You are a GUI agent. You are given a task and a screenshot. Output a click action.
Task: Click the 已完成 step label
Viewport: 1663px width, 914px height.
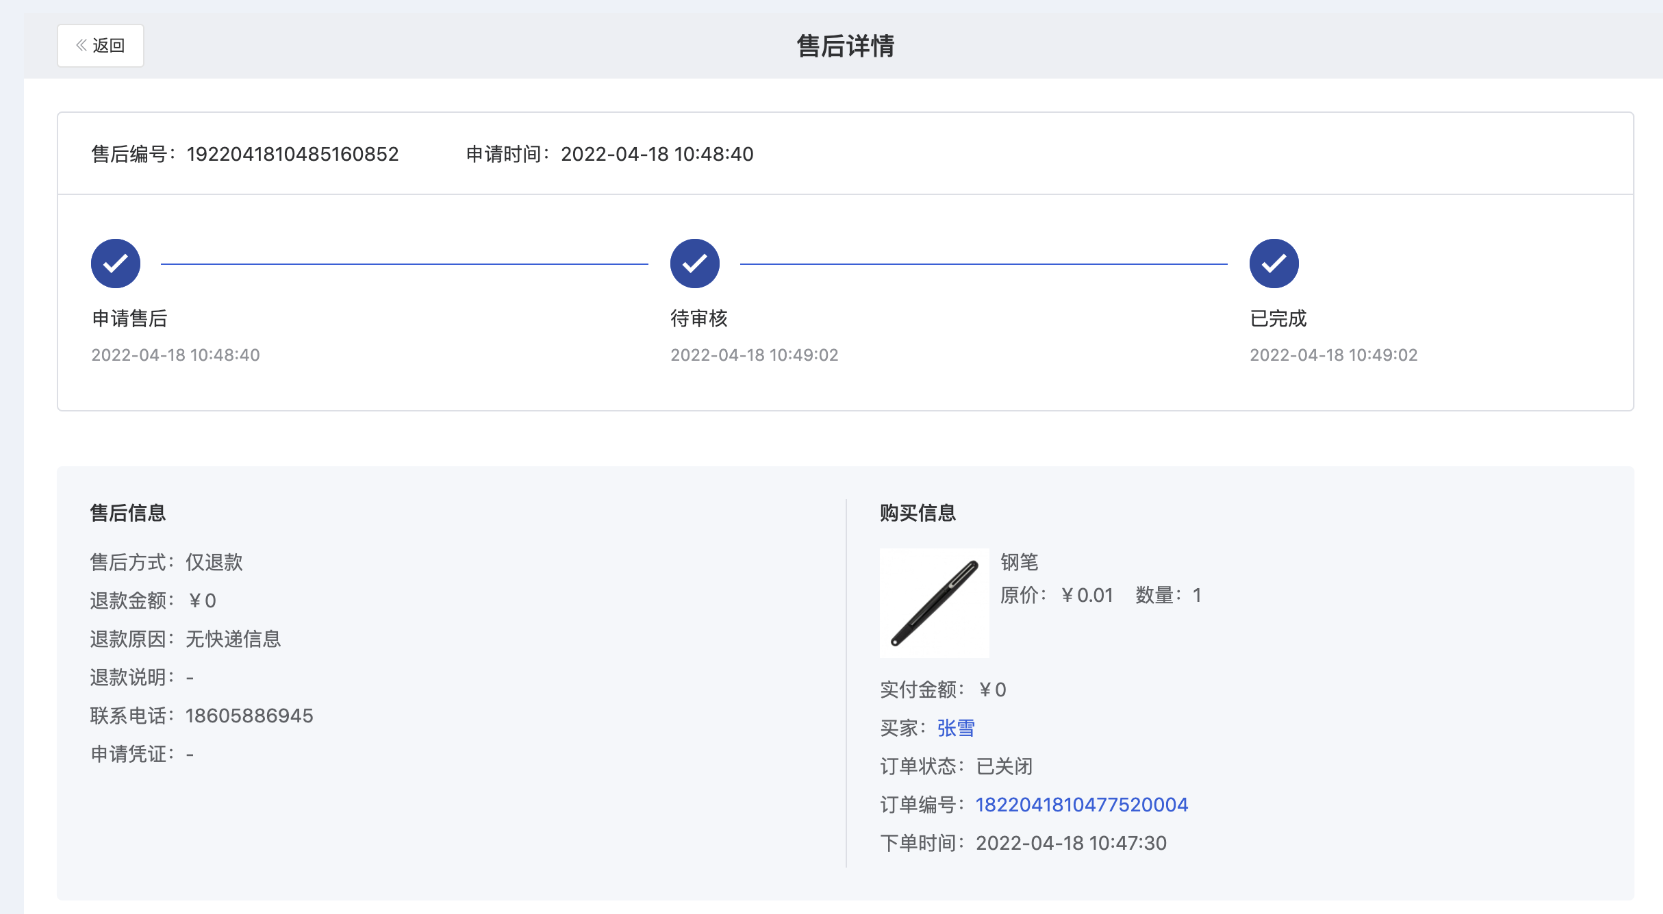tap(1278, 318)
